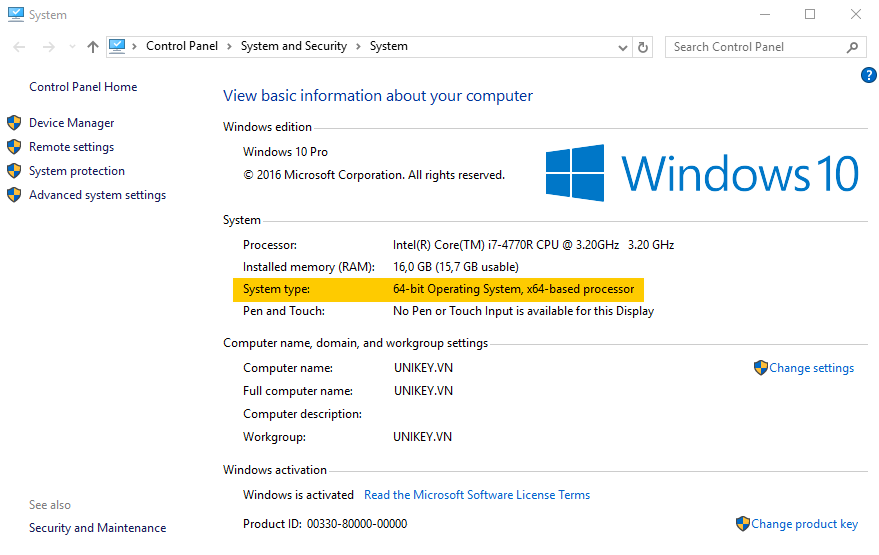Click shield icon beside Advanced system settings
879x555 pixels.
pyautogui.click(x=14, y=195)
